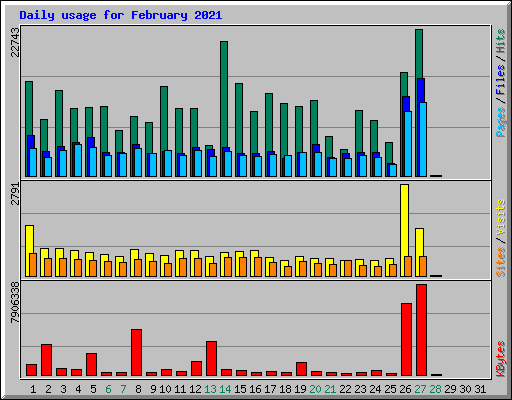Click day 23 on the x-axis

pyautogui.click(x=360, y=389)
